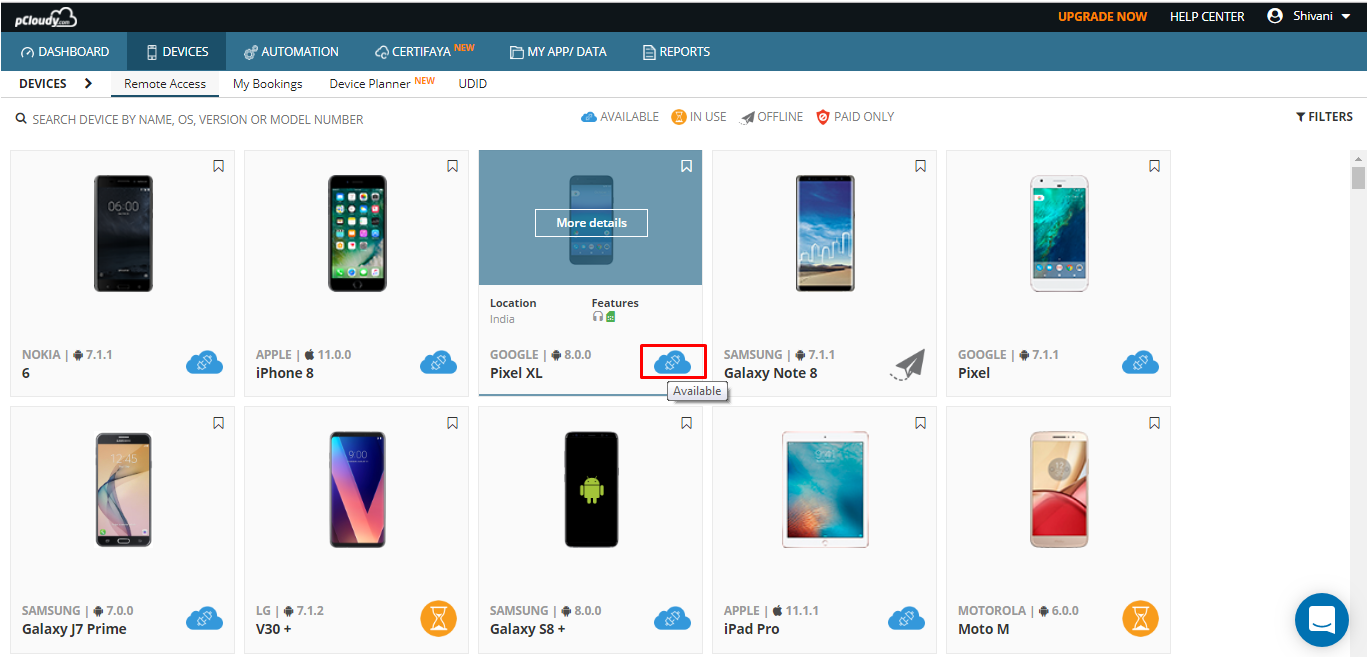Screen dimensions: 1368x658
Task: Filter by Offline devices
Action: [x=771, y=117]
